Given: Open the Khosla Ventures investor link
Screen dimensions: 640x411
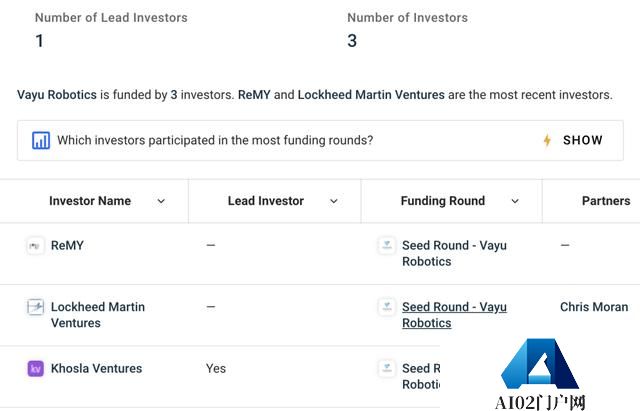Looking at the screenshot, I should pyautogui.click(x=96, y=369).
